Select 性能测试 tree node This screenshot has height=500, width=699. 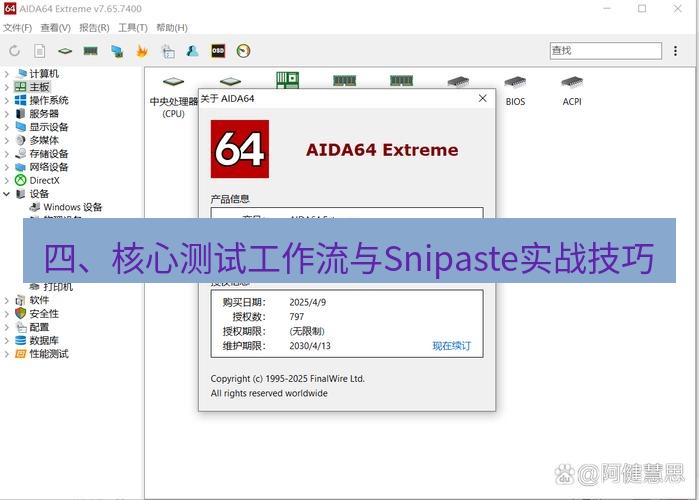click(49, 354)
